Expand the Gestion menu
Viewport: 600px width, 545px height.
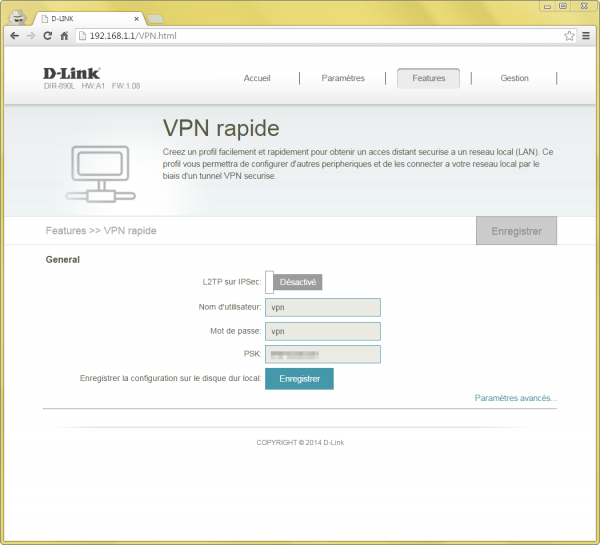pos(514,78)
